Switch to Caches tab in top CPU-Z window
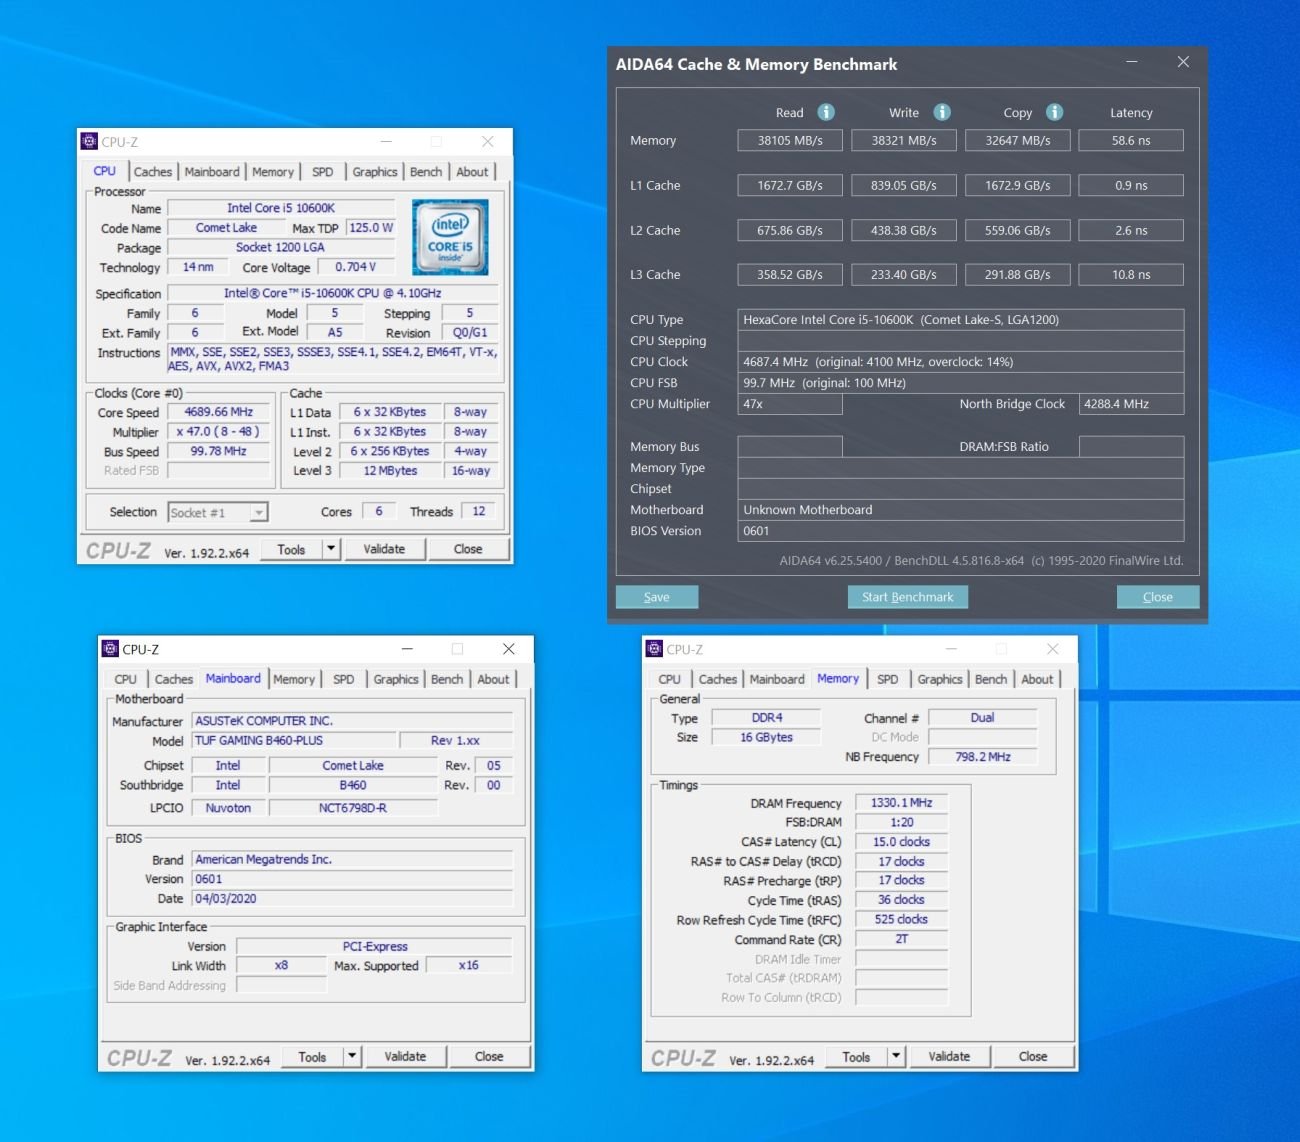The height and width of the screenshot is (1142, 1300). (153, 172)
